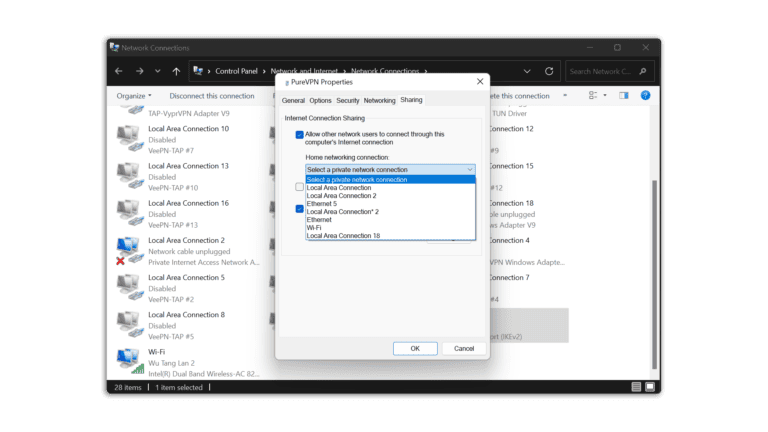Screen dimensions: 768x432
Task: Uncheck Allow other network users to connect
Action: point(299,134)
